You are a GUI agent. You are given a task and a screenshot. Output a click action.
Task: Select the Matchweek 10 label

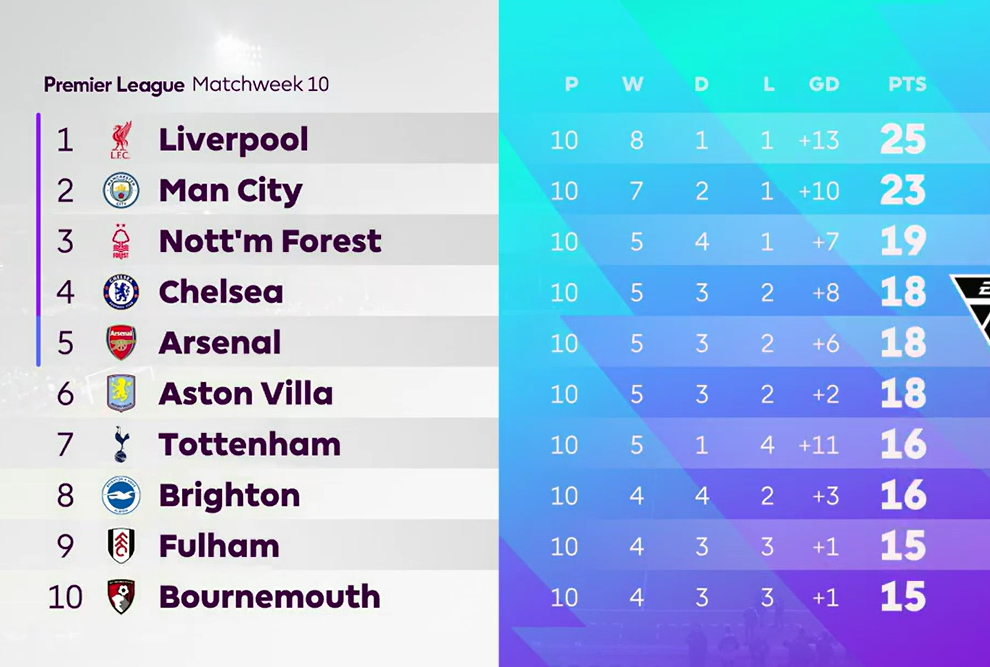tap(261, 84)
